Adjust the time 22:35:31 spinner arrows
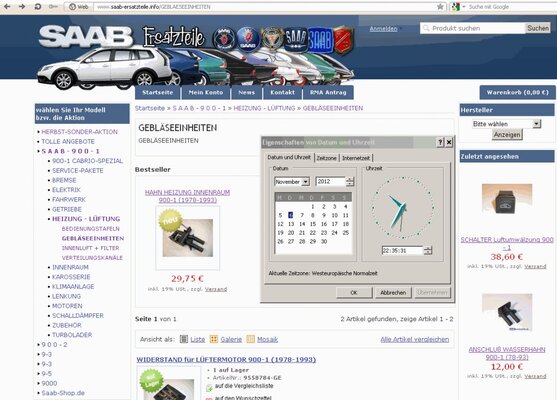The width and height of the screenshot is (557, 400). point(428,250)
